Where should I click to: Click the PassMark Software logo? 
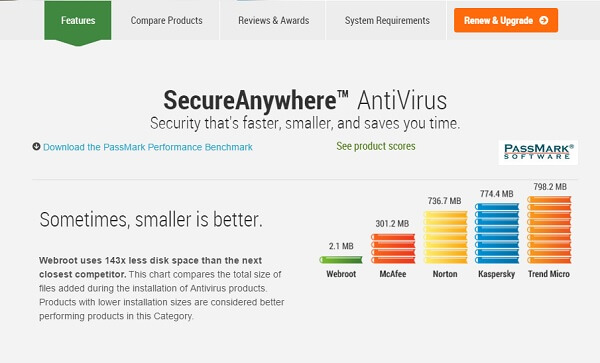(x=538, y=152)
